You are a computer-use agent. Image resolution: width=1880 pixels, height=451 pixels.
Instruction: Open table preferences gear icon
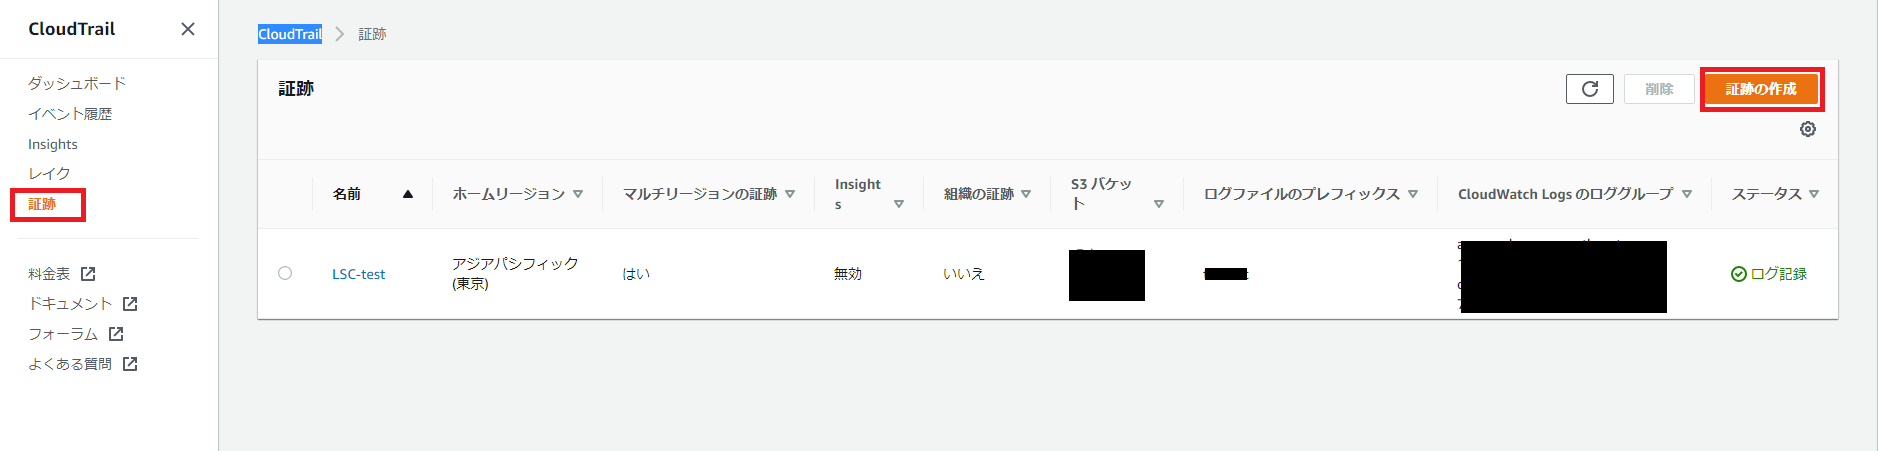point(1807,129)
